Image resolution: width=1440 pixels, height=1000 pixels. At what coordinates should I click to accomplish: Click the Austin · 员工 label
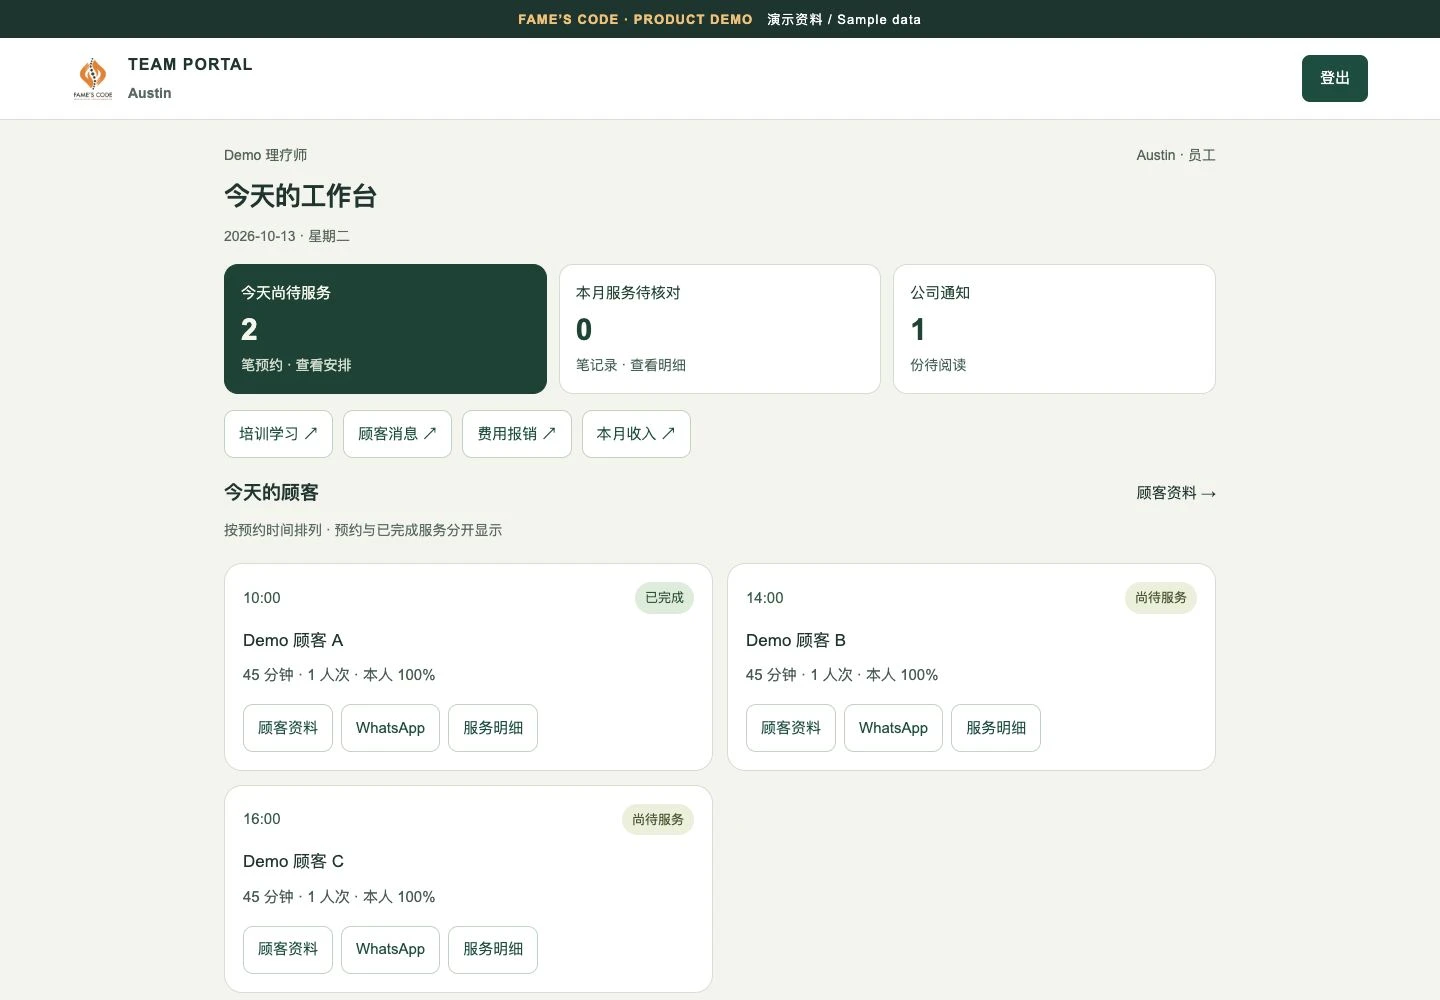click(1176, 155)
